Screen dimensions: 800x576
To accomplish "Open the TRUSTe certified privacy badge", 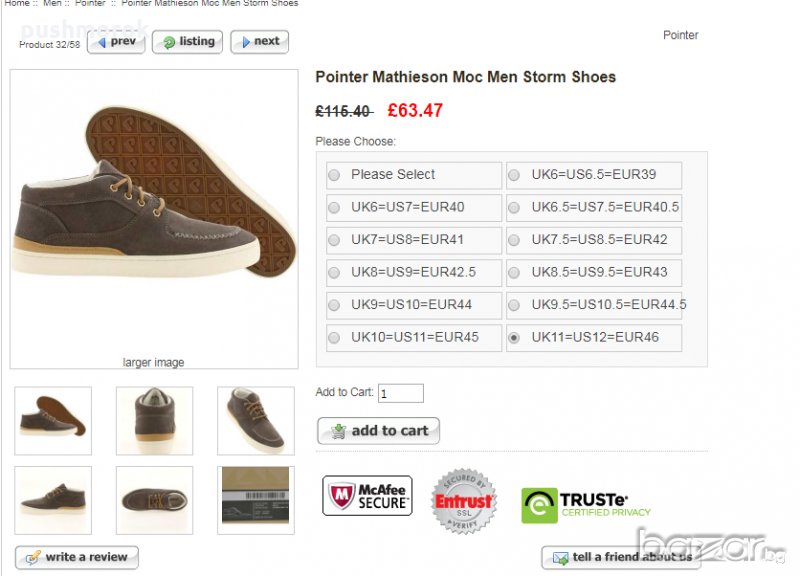I will pyautogui.click(x=586, y=505).
